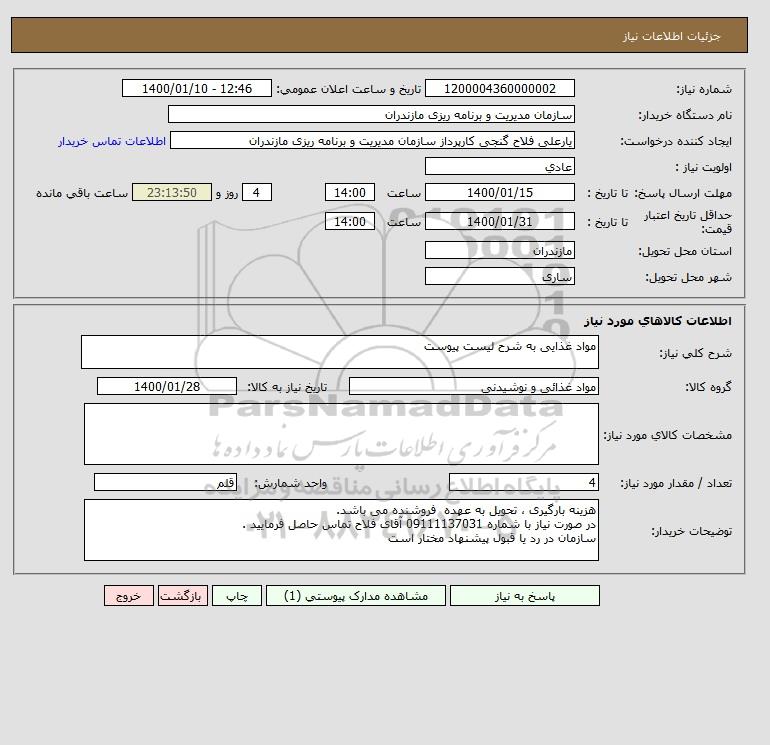This screenshot has height=745, width=770.
Task: Click general description box مواد غذایی
Action: 340,352
